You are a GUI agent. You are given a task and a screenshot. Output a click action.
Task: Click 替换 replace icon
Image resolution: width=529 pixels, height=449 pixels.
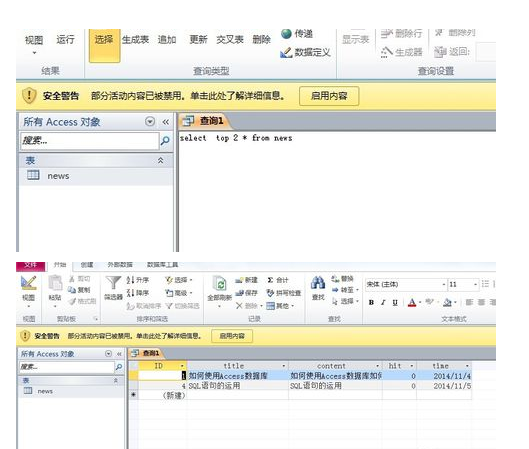click(335, 279)
